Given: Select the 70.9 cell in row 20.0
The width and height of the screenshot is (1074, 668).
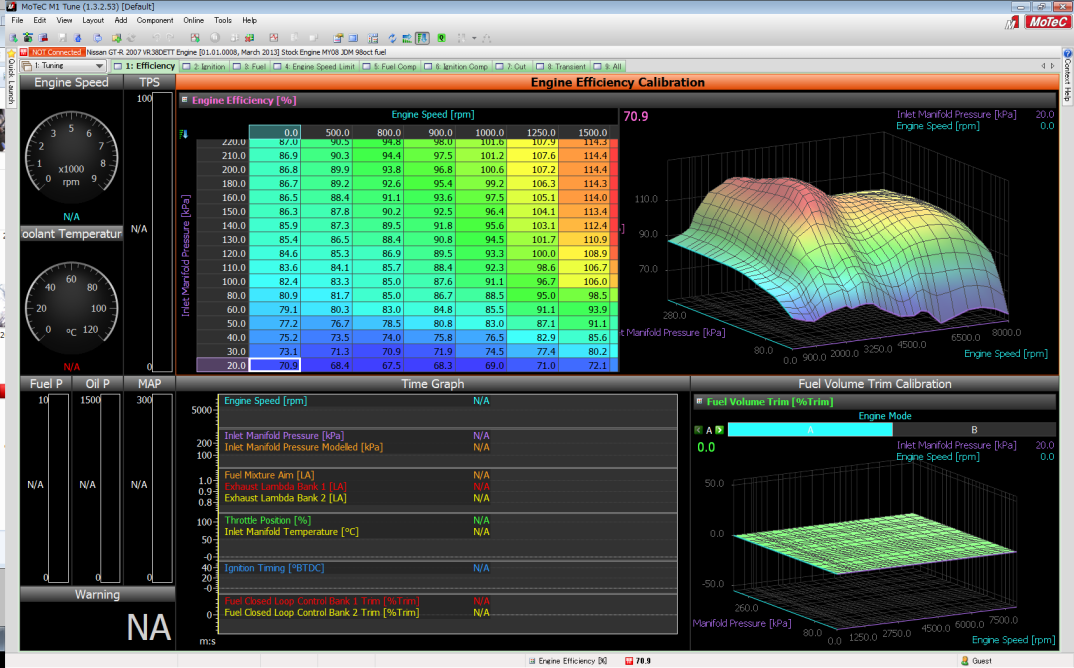Looking at the screenshot, I should (x=275, y=365).
